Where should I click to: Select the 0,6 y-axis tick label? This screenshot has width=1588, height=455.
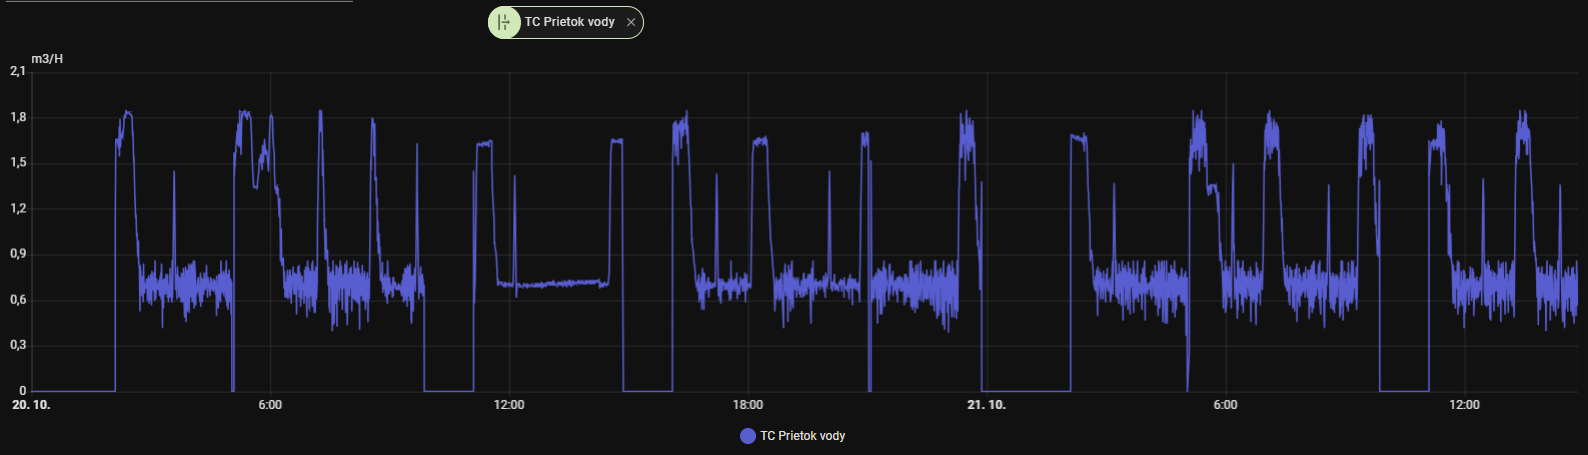[18, 300]
